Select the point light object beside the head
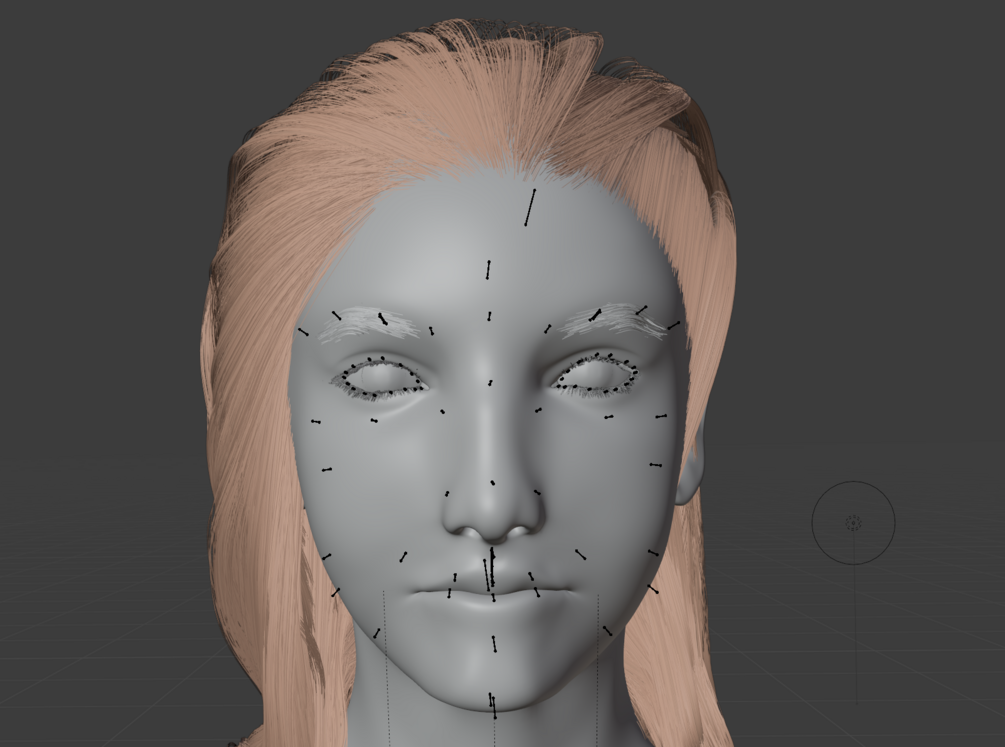The image size is (1005, 747). click(853, 523)
